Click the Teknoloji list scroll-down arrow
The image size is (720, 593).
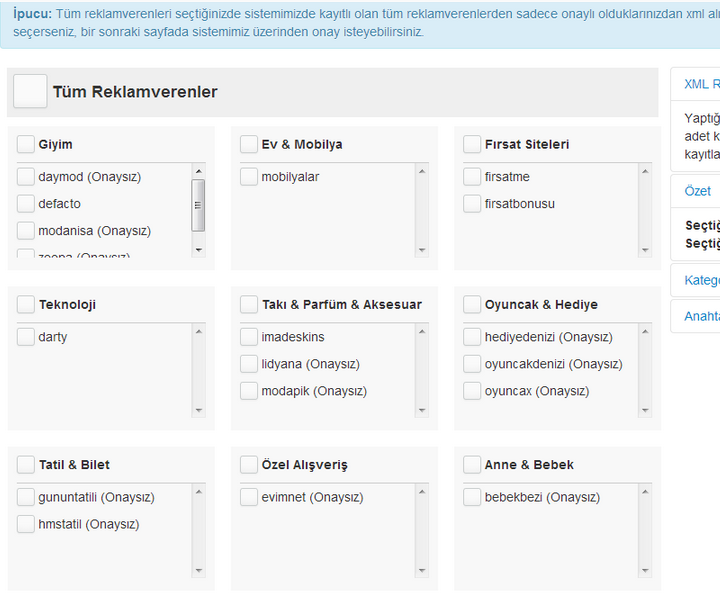198,411
